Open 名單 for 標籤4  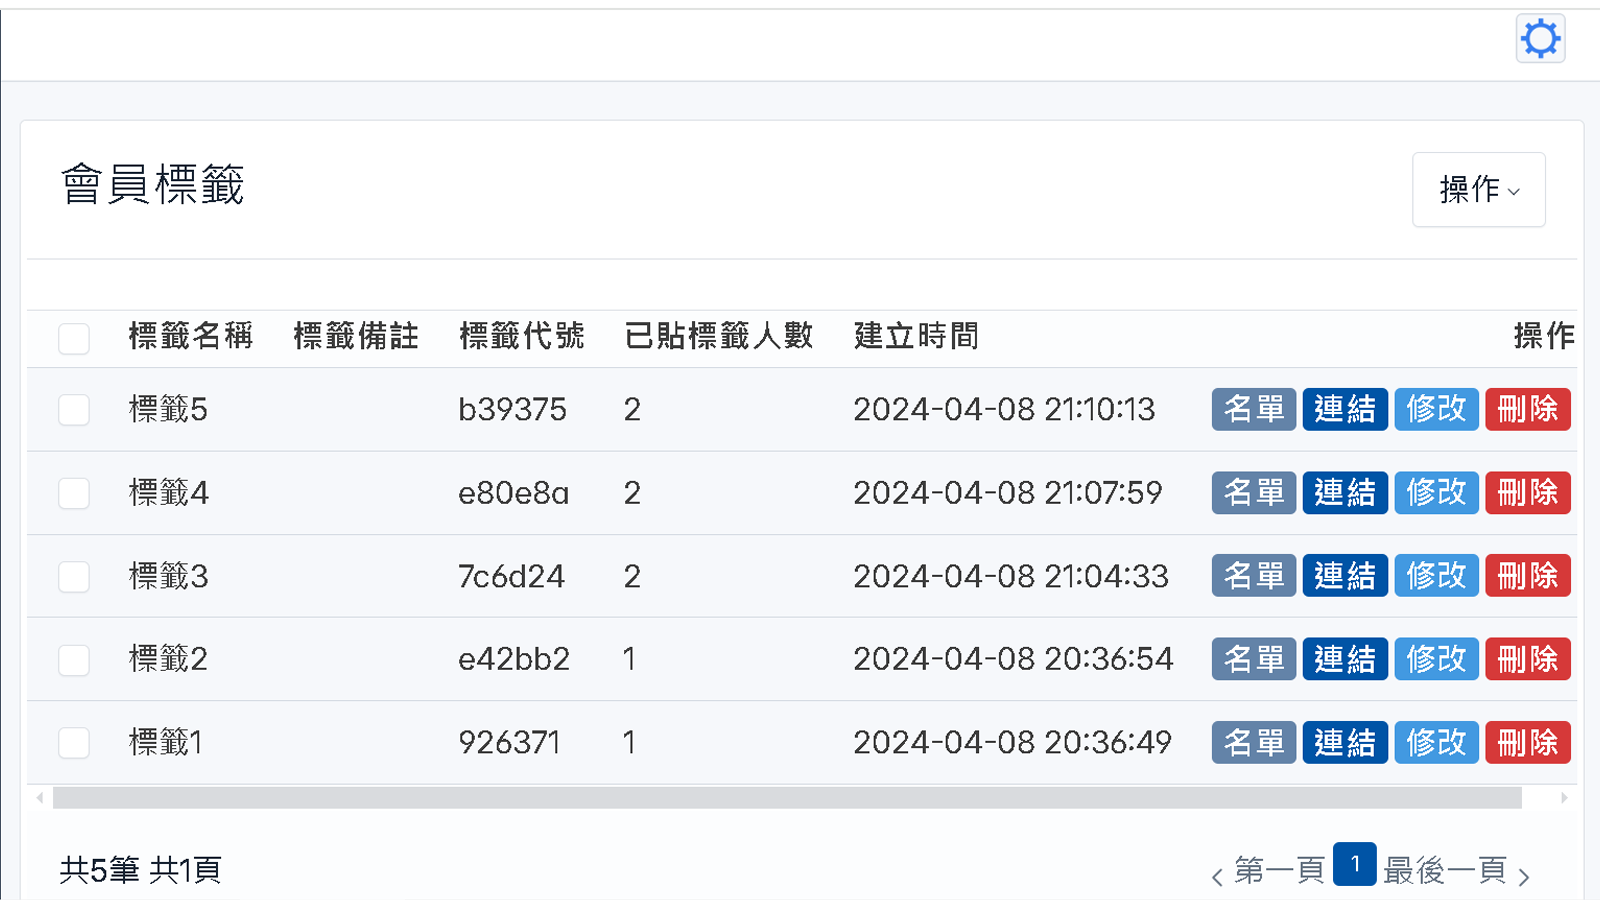coord(1254,492)
